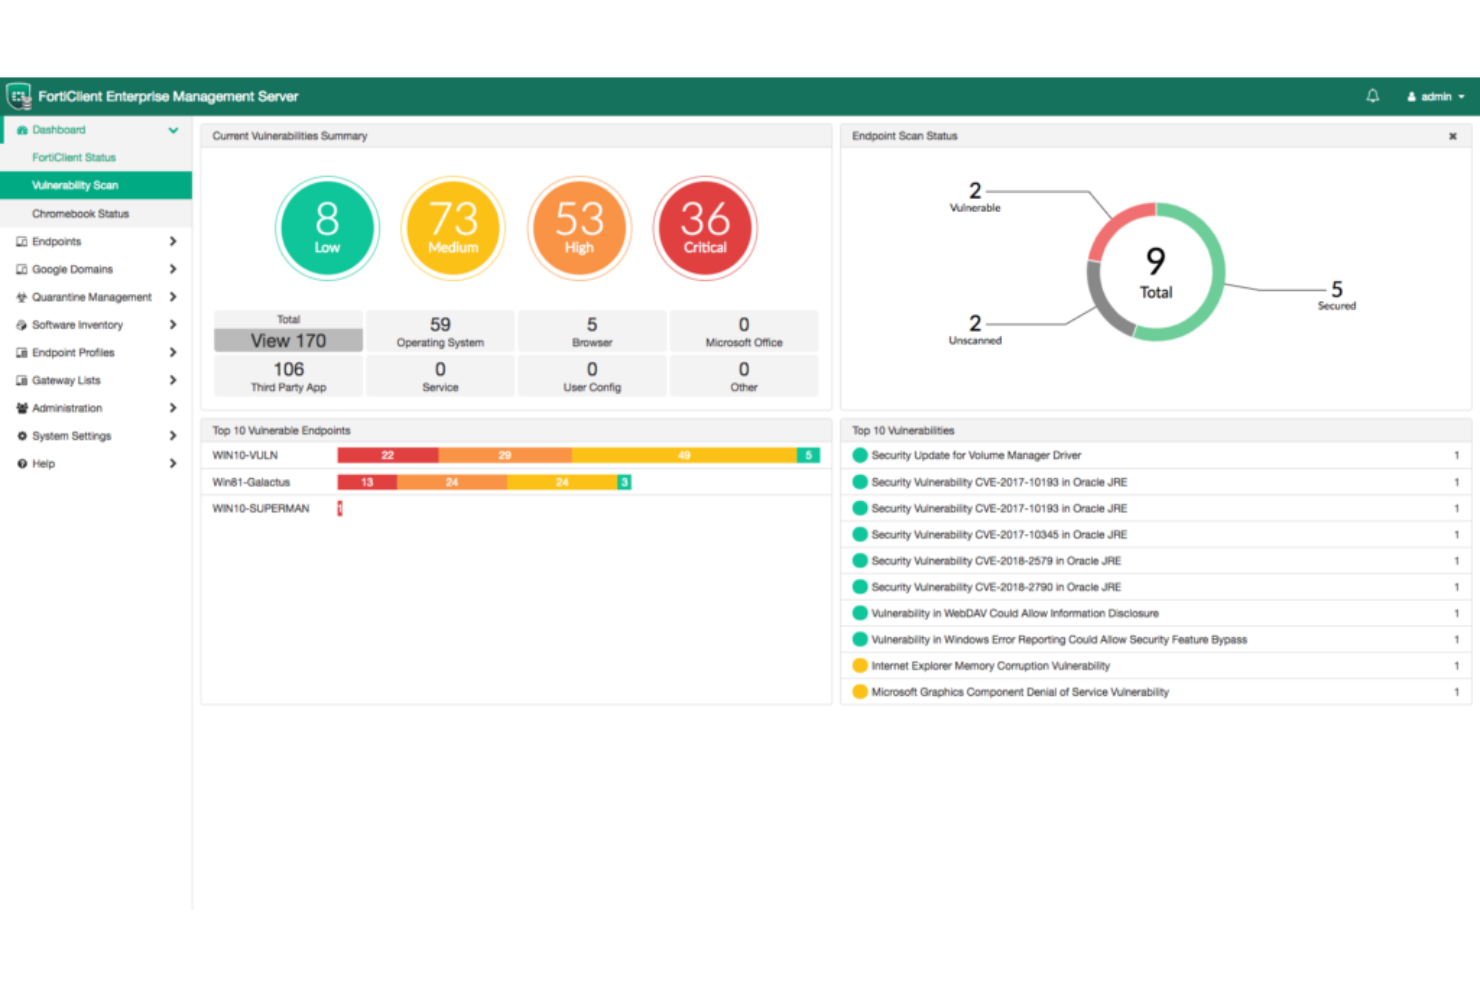Open Quarantine Management menu label
Screen dimensions: 1480x987
click(92, 297)
